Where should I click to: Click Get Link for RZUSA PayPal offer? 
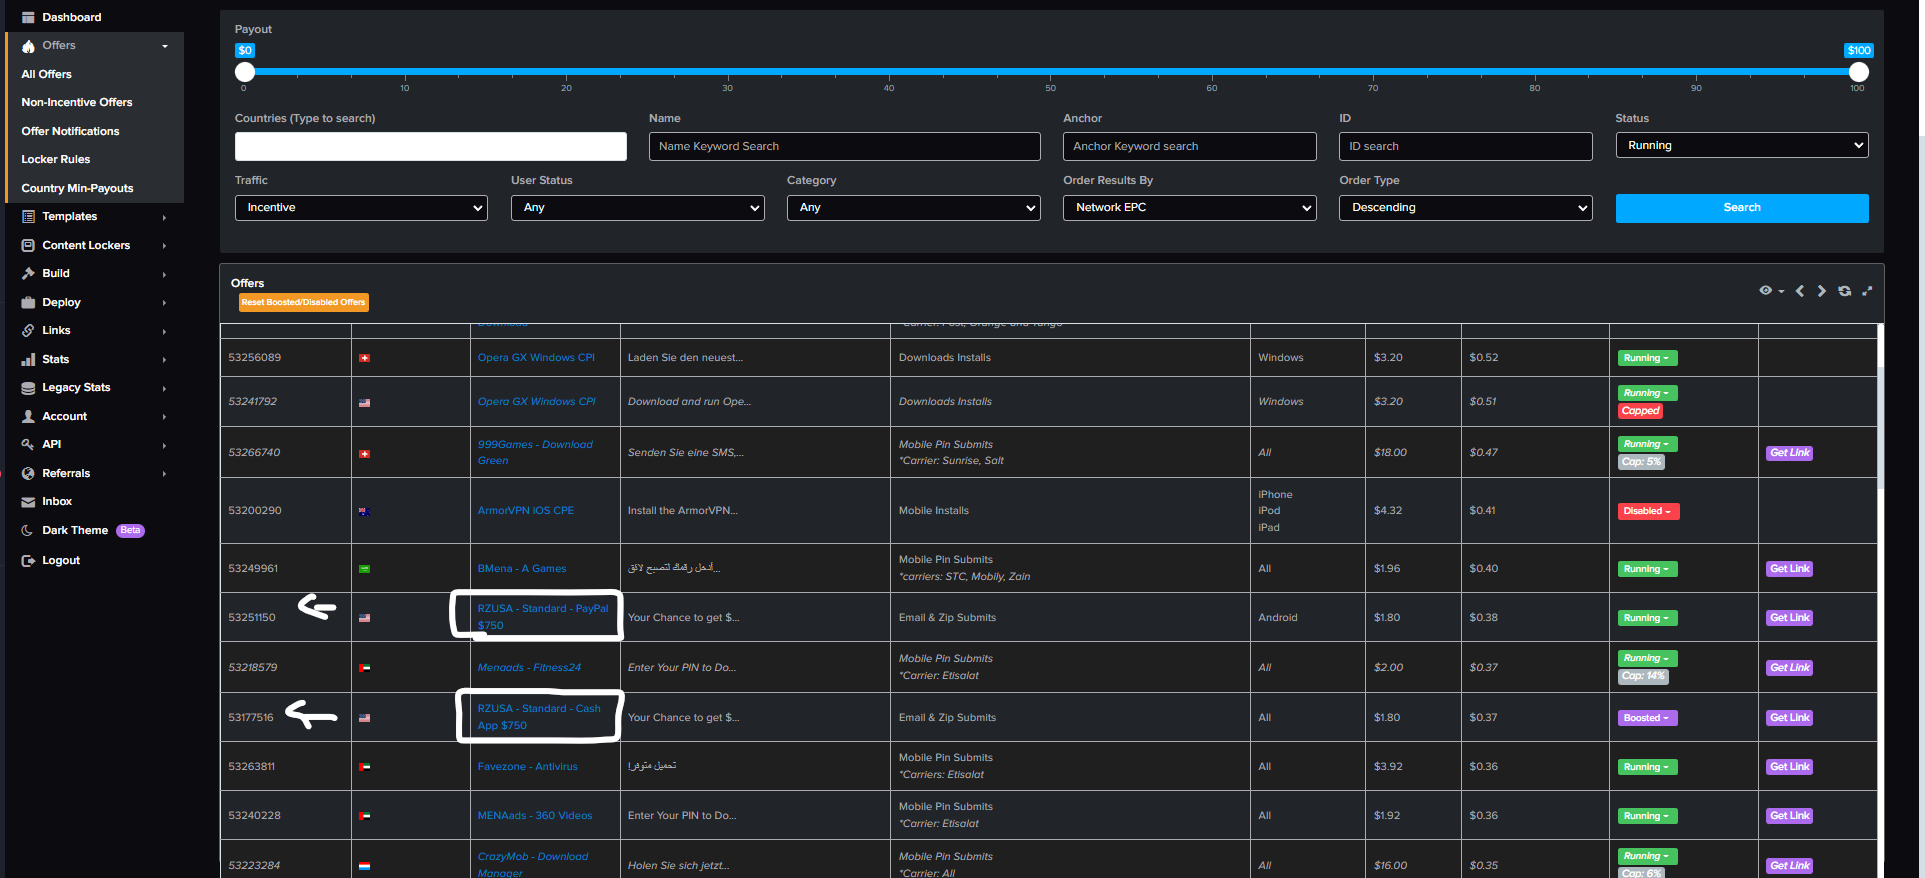[x=1790, y=618]
